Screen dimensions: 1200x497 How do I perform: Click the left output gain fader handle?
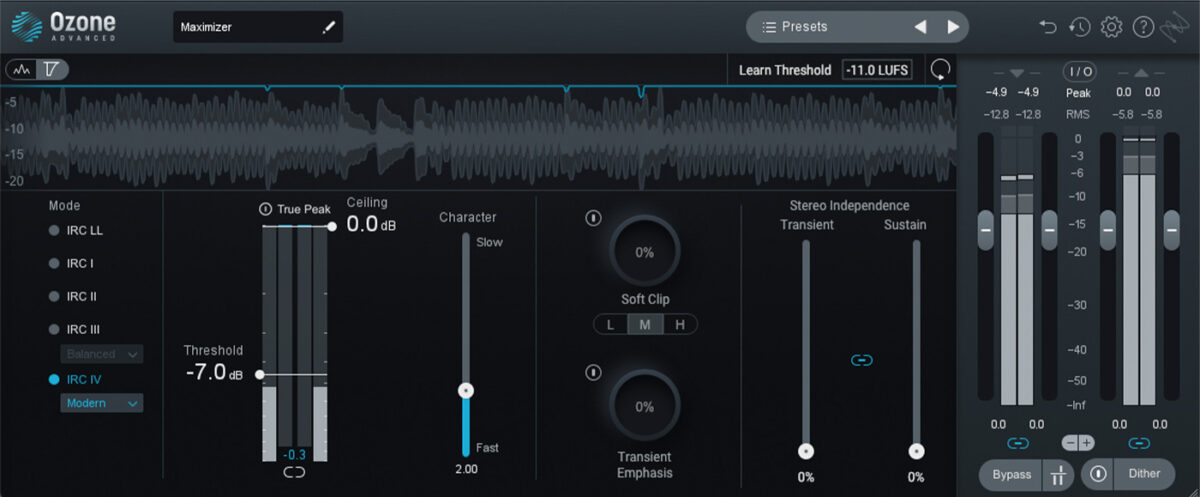(x=1108, y=230)
